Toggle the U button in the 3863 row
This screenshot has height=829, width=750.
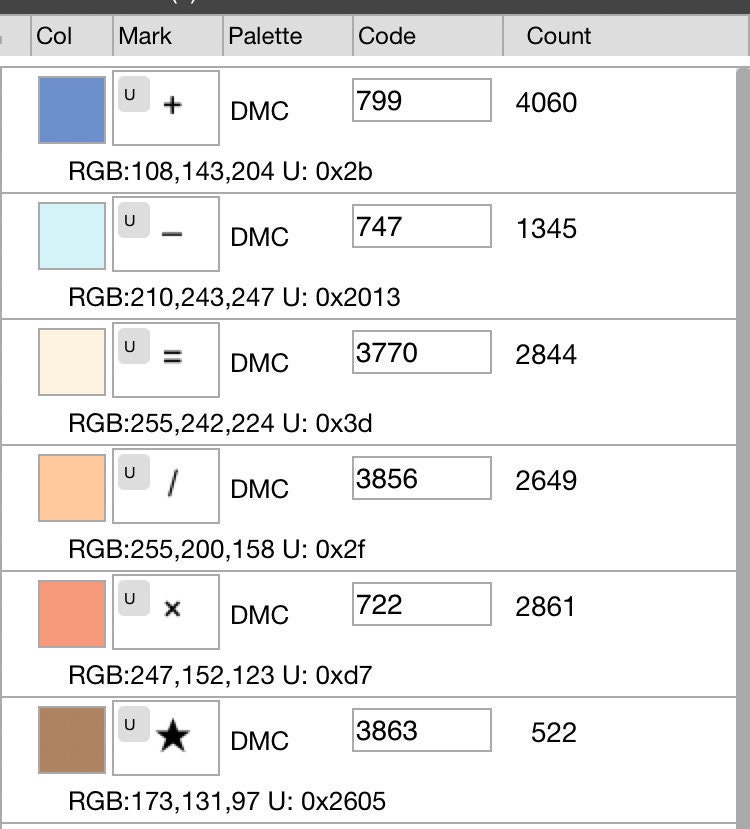[x=134, y=724]
